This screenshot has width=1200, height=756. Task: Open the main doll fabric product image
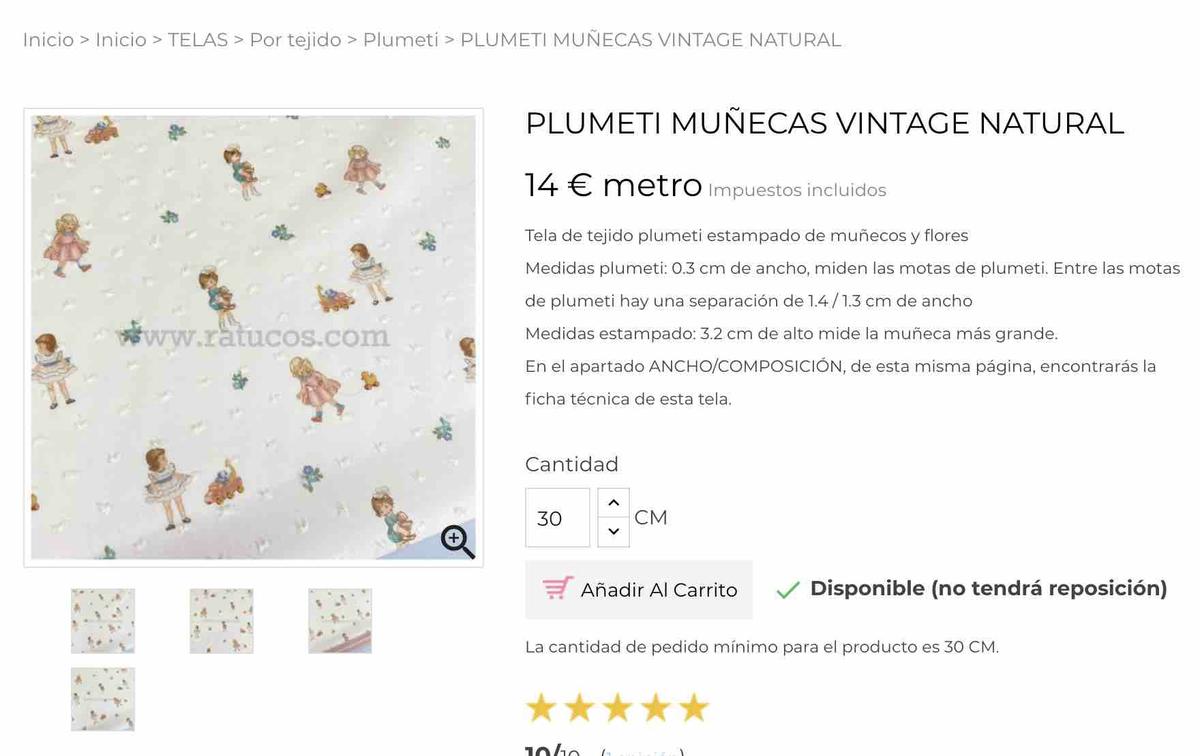pyautogui.click(x=253, y=338)
